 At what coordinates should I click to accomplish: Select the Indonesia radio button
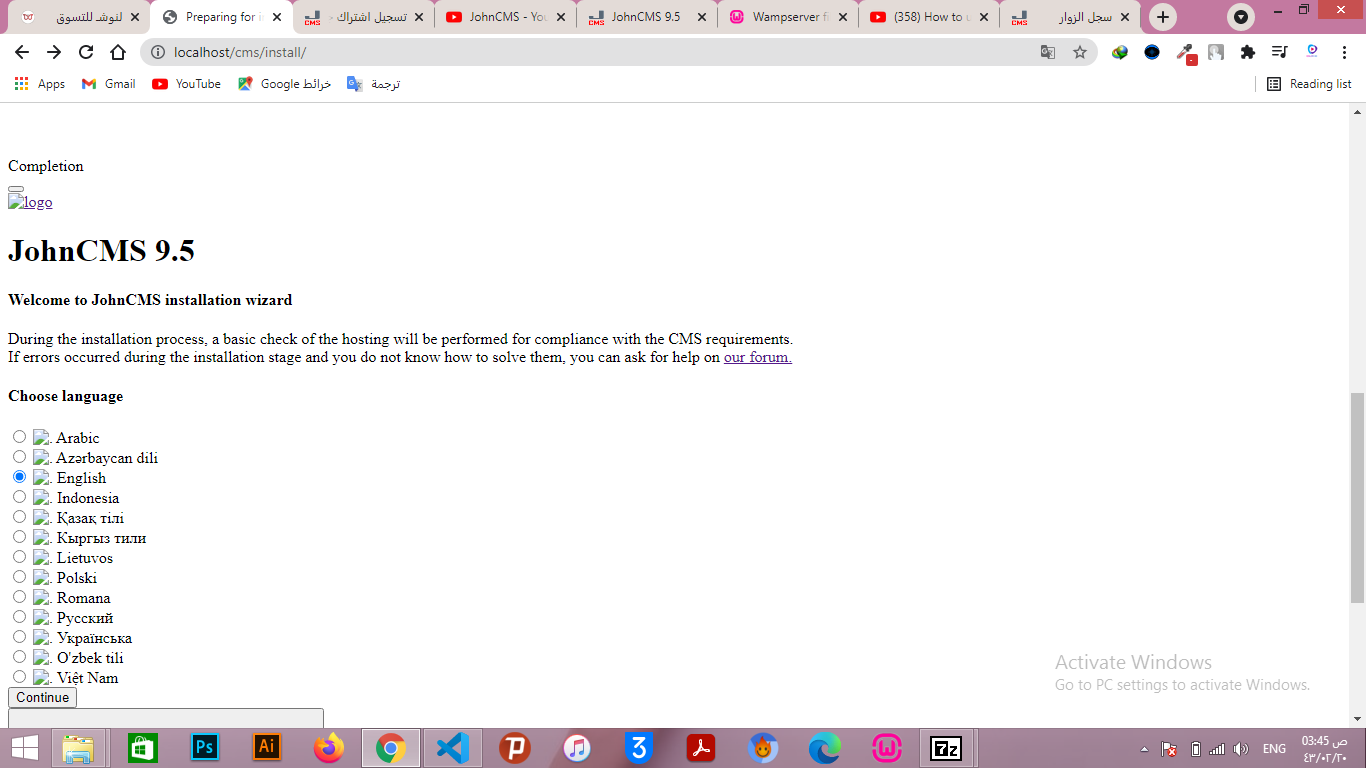click(19, 497)
